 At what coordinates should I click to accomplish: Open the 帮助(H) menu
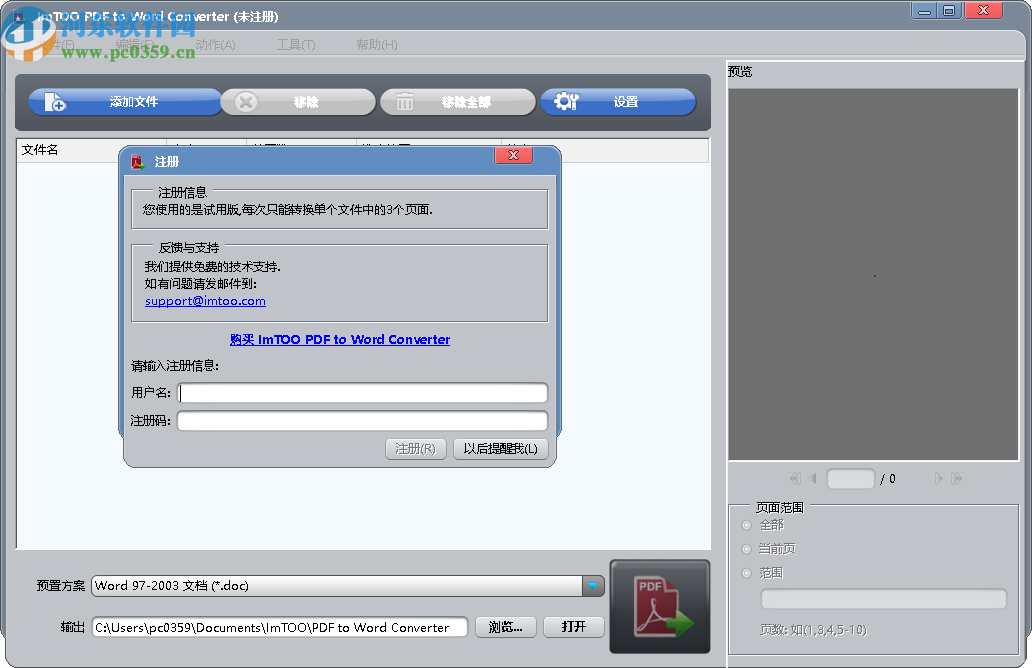point(375,45)
